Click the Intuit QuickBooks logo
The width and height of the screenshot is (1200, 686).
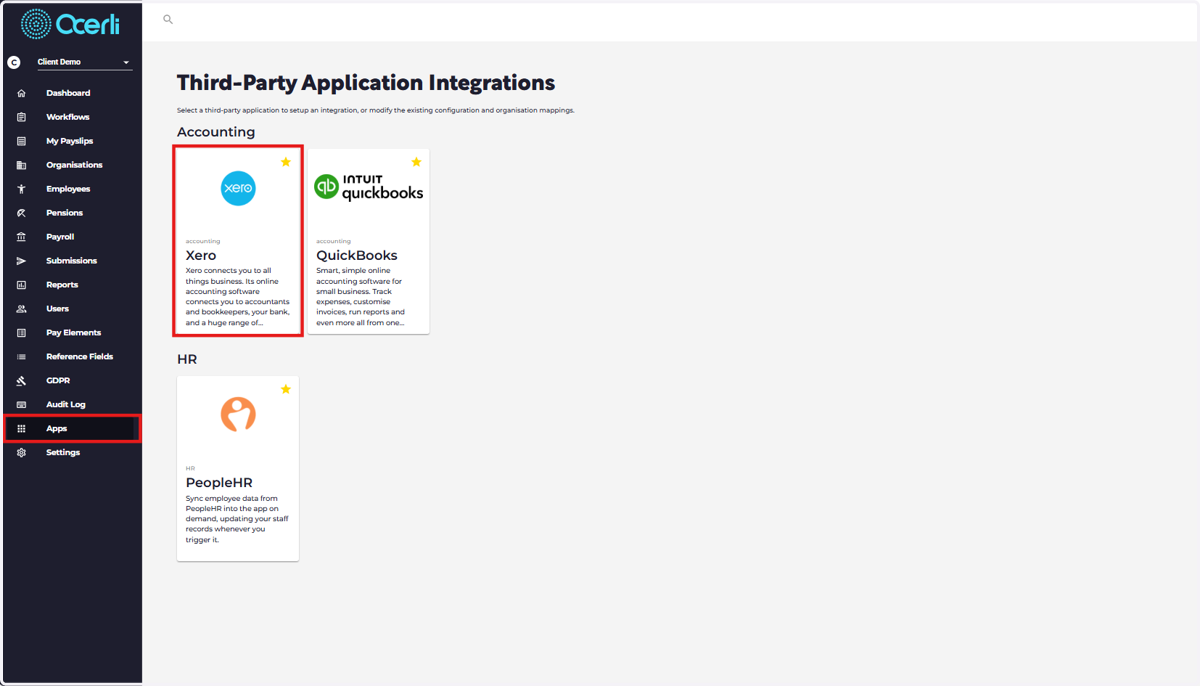(368, 187)
